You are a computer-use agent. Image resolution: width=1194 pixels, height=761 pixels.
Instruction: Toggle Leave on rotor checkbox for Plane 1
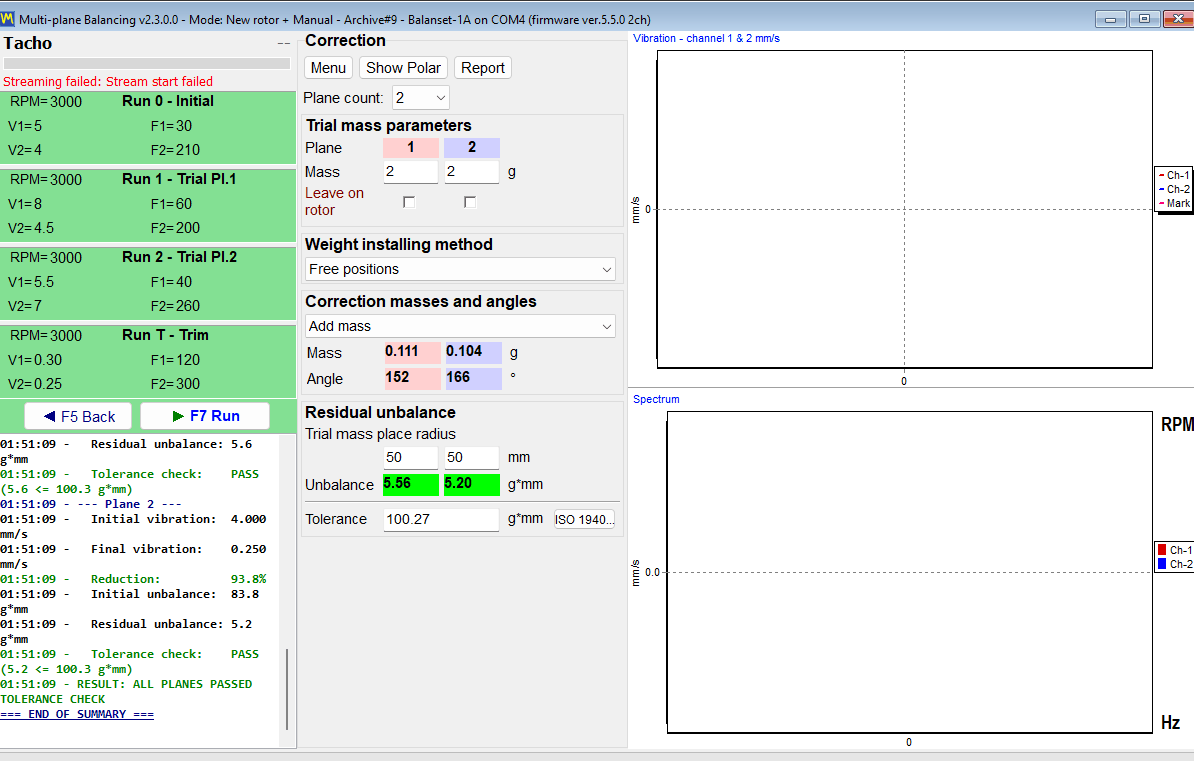409,202
